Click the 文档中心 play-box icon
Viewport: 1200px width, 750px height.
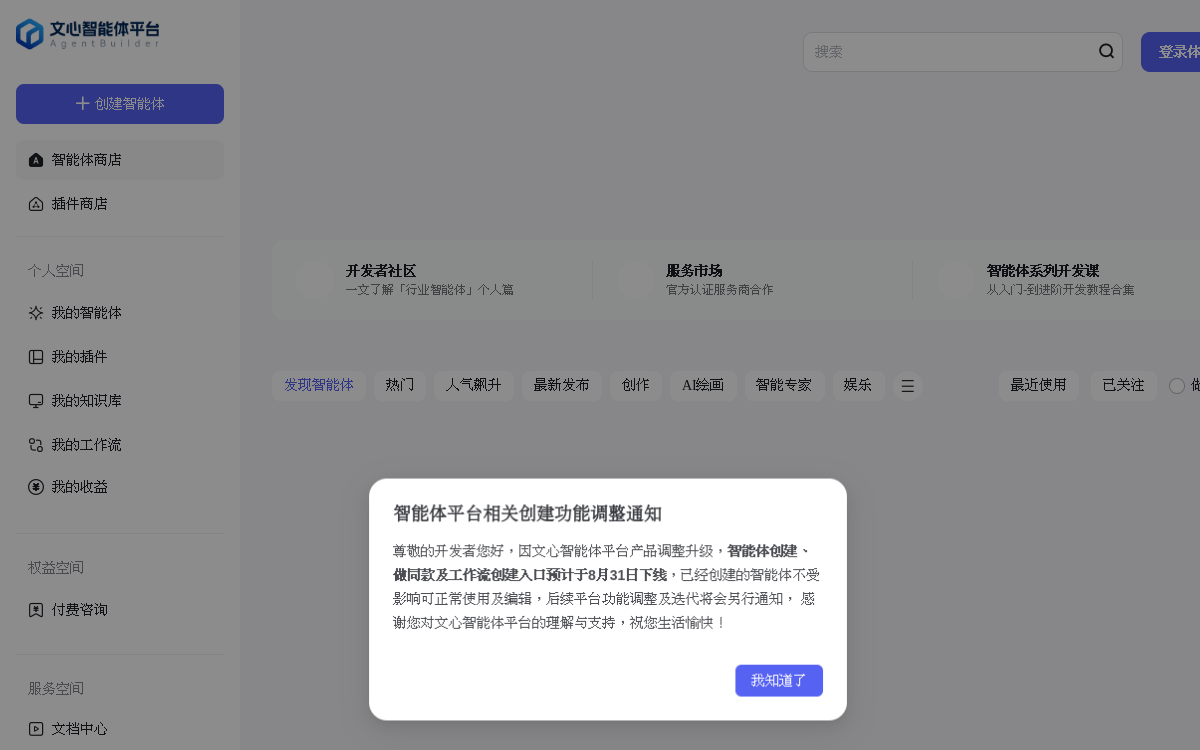pyautogui.click(x=36, y=729)
